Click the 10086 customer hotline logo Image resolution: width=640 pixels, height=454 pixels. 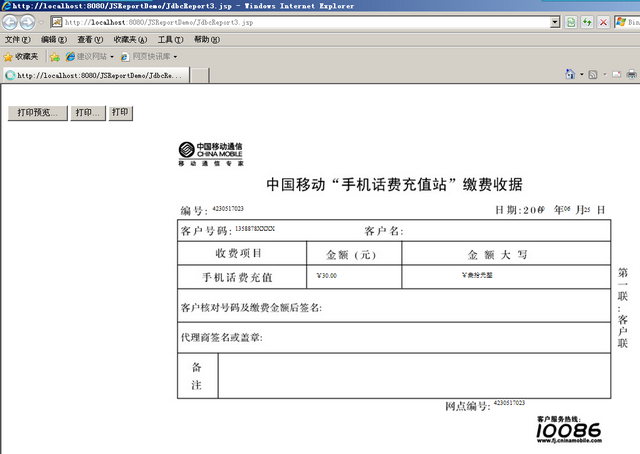pos(569,430)
